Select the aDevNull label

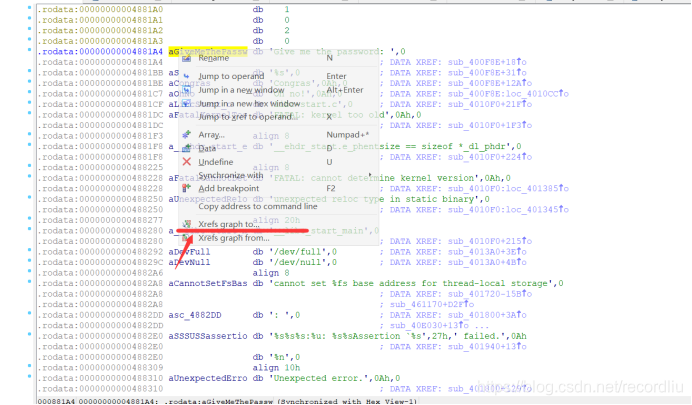[x=189, y=262]
